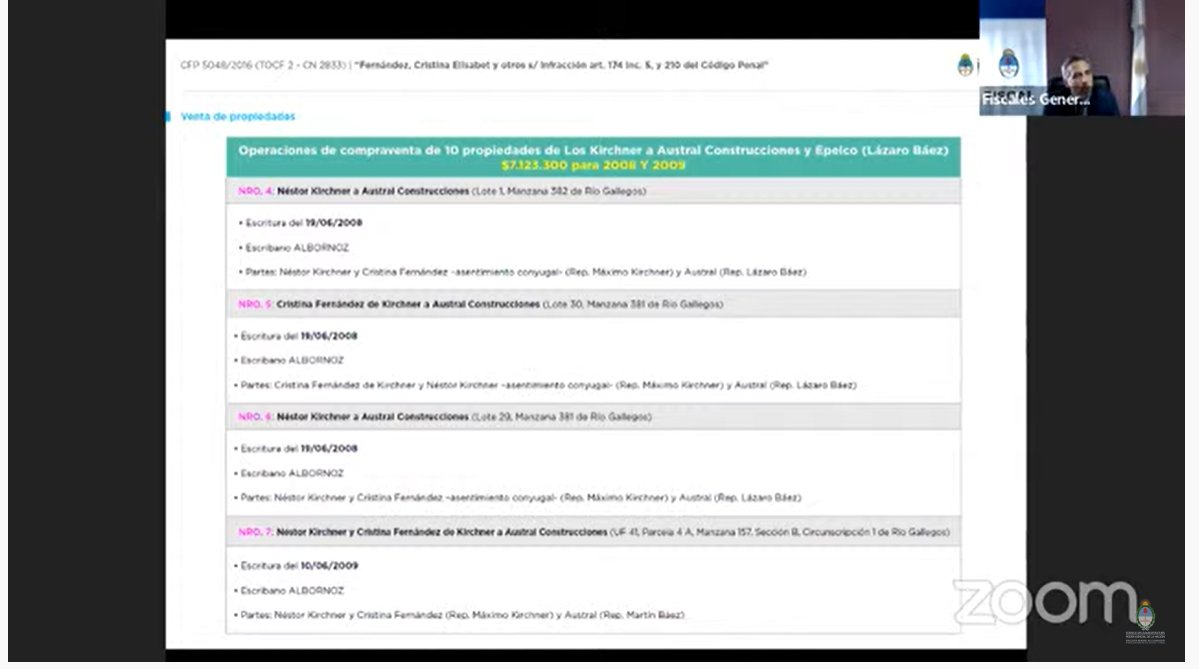
Task: Click the Fiscales Generales speaker video thumbnail
Action: (1081, 58)
